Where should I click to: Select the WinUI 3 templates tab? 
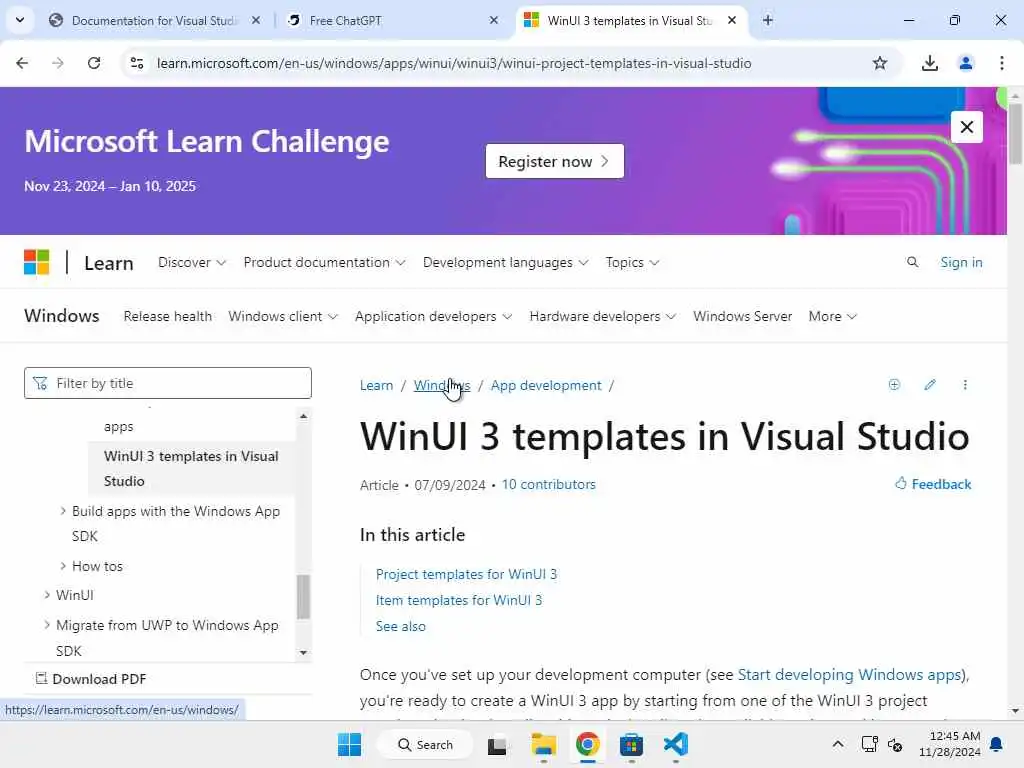tap(630, 20)
